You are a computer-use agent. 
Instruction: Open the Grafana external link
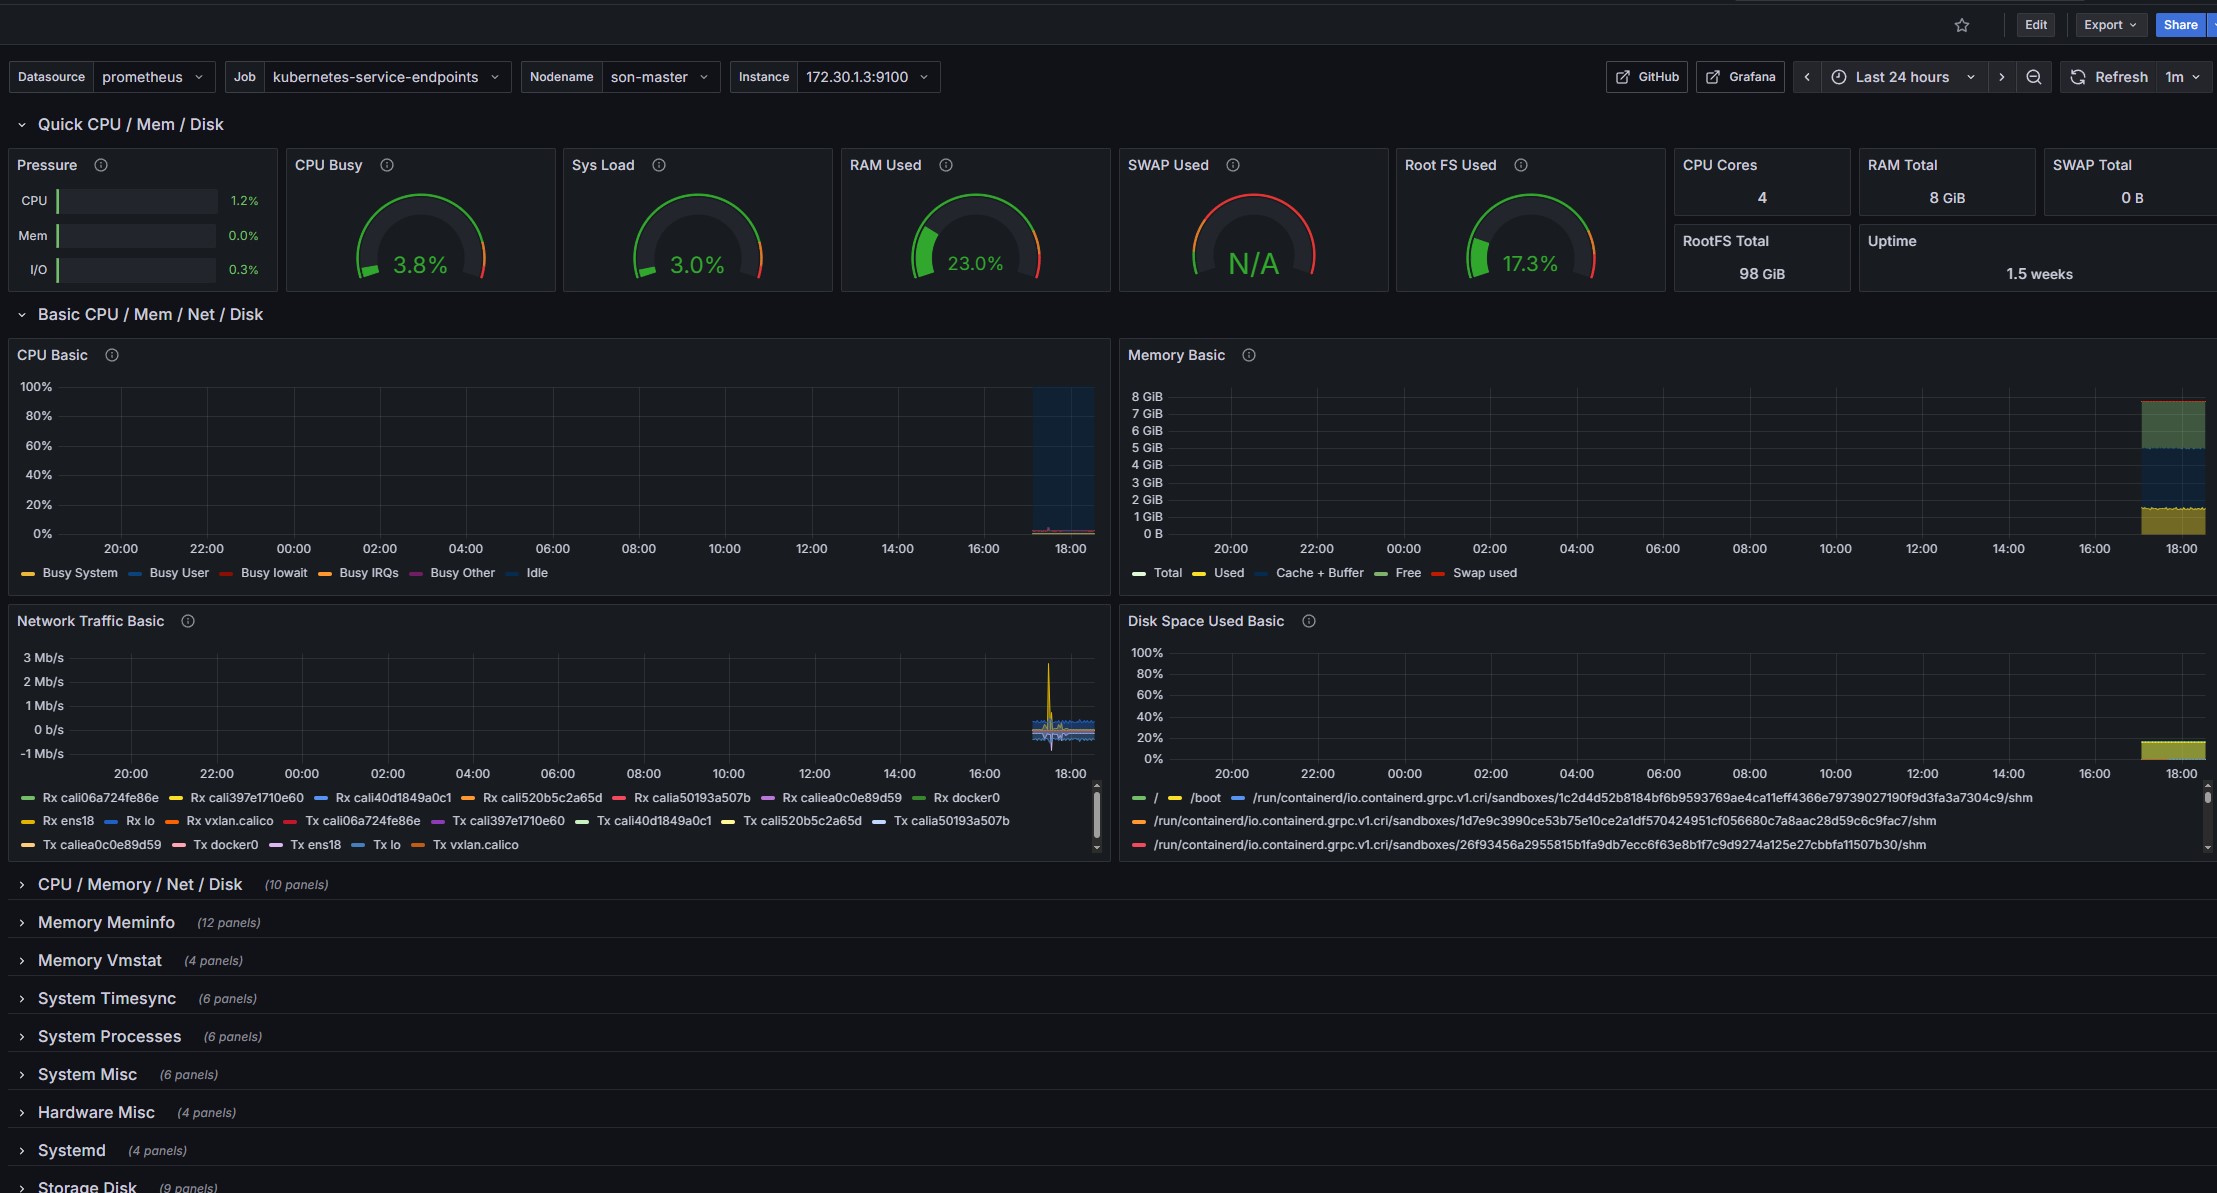[x=1739, y=76]
